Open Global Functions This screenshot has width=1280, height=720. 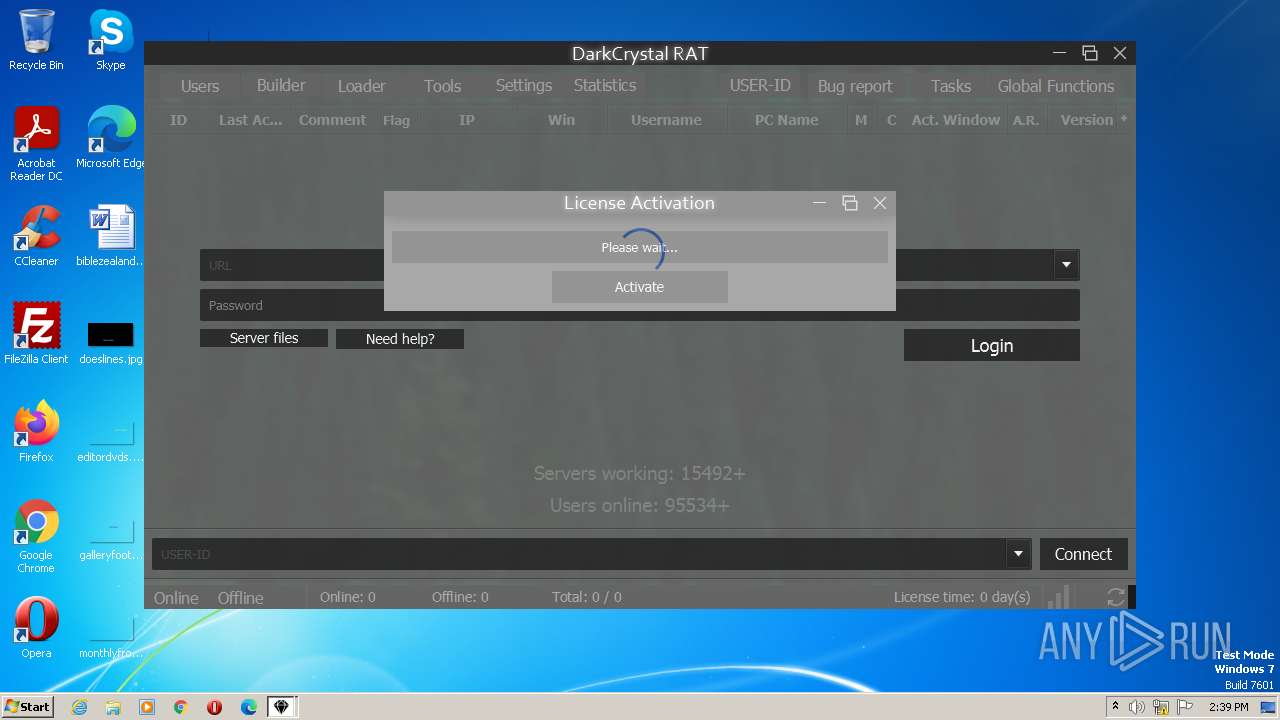pos(1056,86)
